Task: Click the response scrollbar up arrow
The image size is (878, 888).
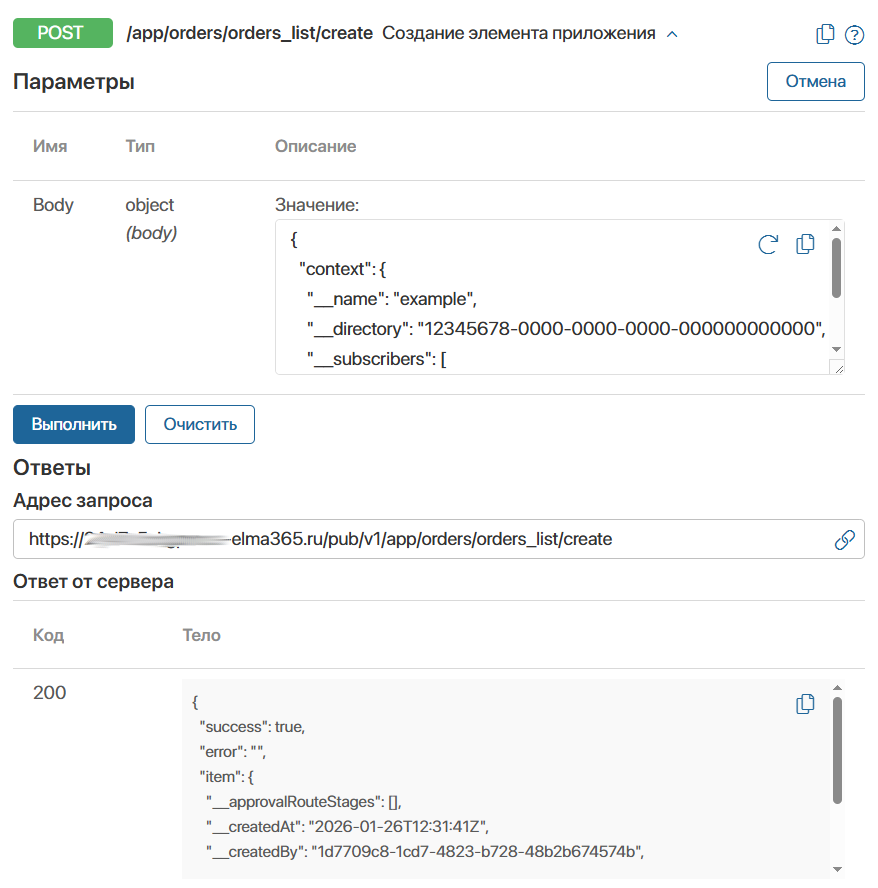Action: 837,688
